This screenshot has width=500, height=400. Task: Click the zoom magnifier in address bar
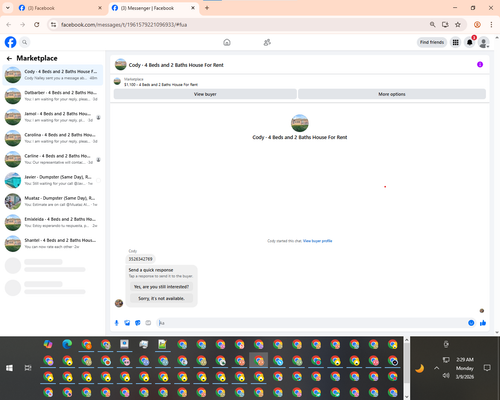432,24
